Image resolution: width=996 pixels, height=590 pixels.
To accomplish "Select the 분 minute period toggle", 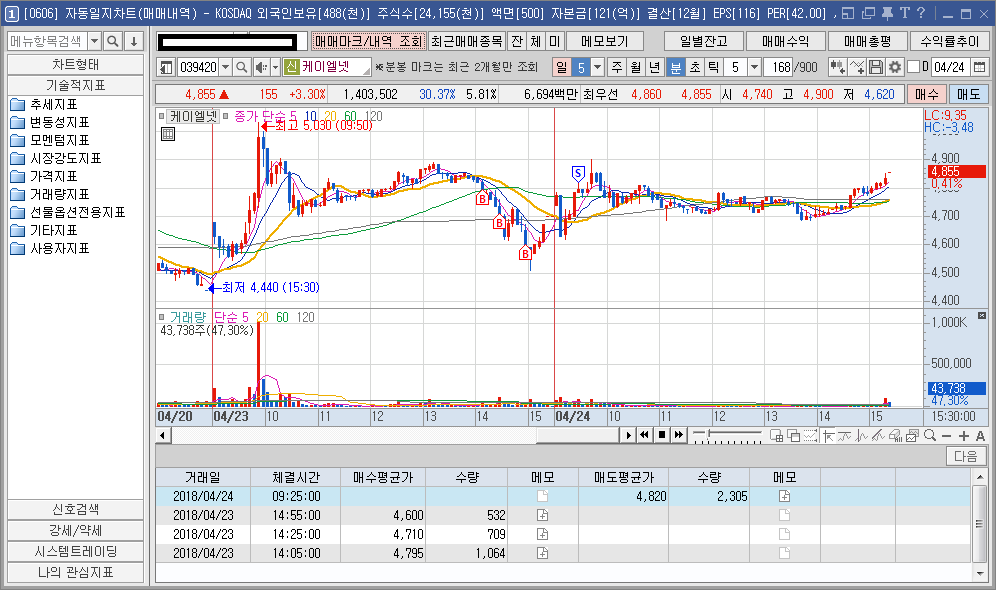I will coord(676,67).
